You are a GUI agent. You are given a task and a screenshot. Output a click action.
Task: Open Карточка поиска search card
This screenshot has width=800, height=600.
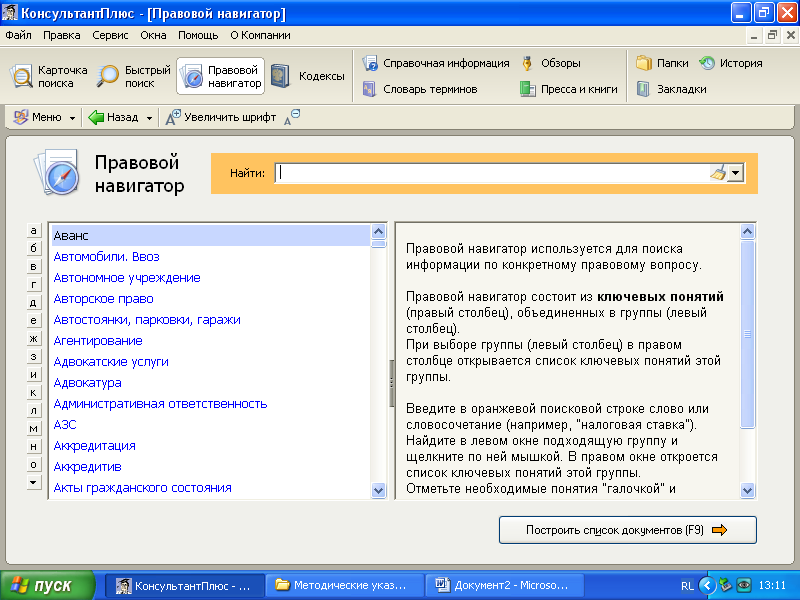49,77
